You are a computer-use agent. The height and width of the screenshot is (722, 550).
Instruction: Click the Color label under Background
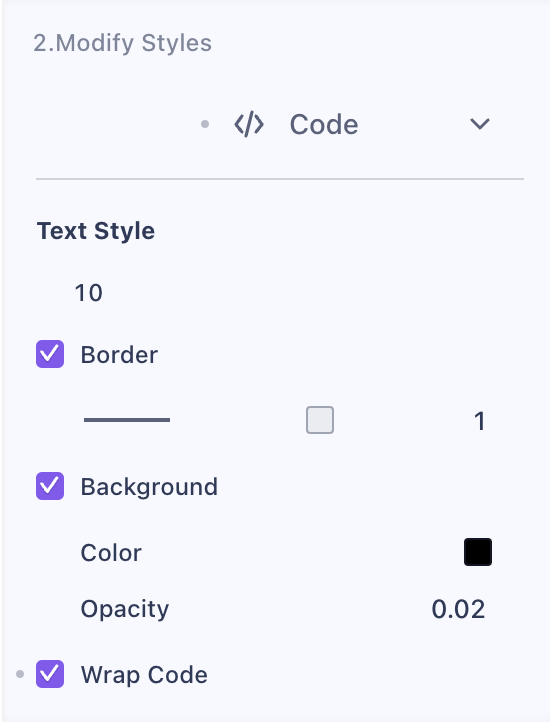point(111,553)
